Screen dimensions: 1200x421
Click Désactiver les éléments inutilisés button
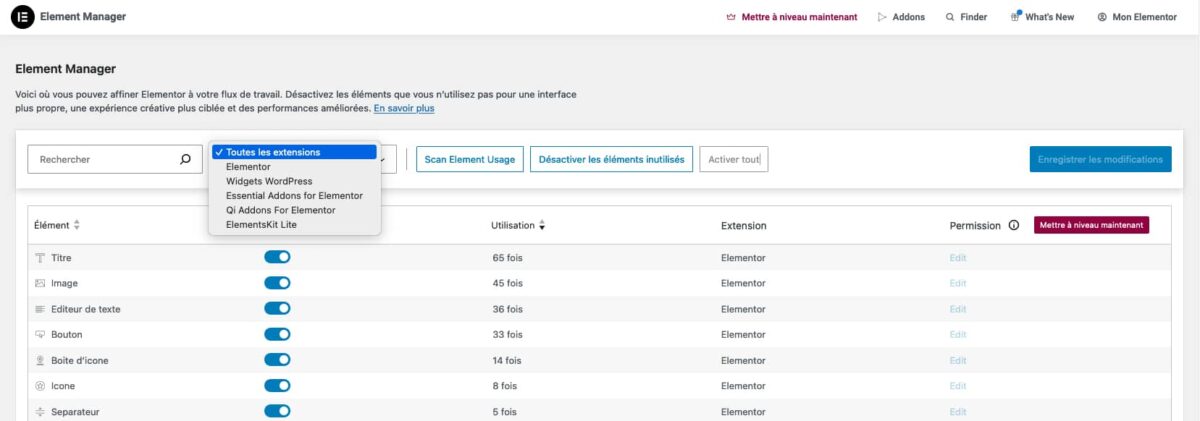[x=611, y=159]
